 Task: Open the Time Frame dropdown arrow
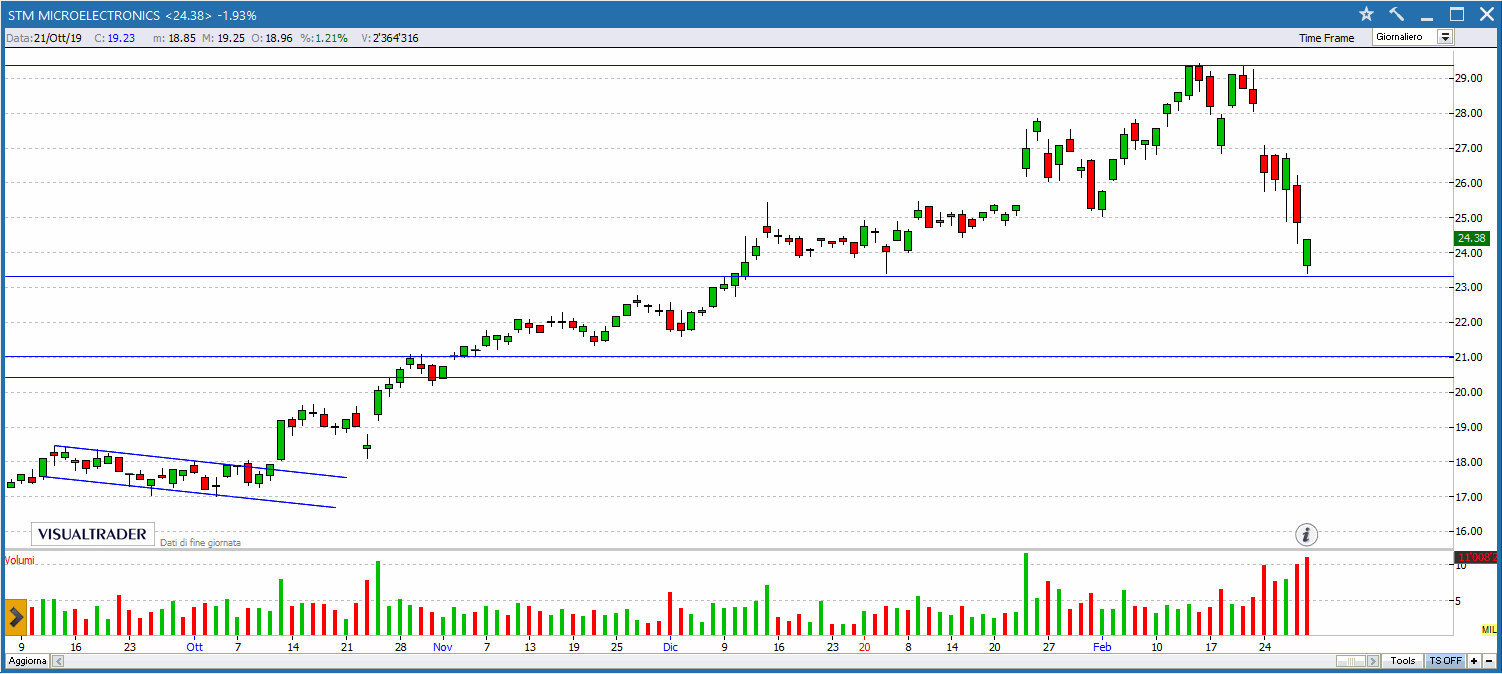click(1445, 37)
